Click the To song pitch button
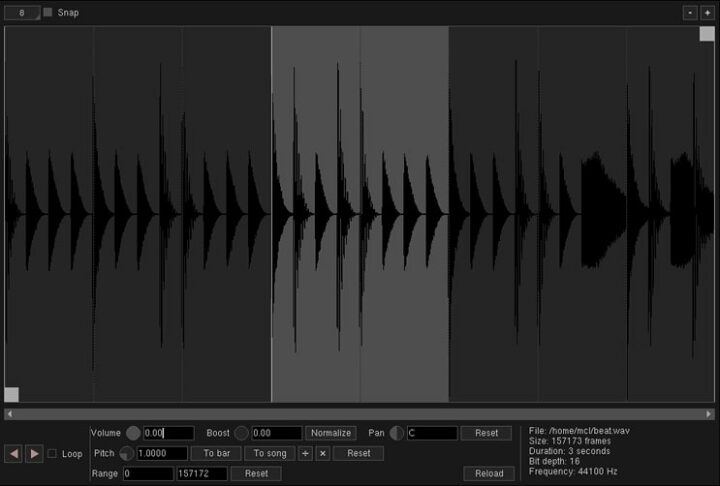720x486 pixels. pyautogui.click(x=270, y=453)
